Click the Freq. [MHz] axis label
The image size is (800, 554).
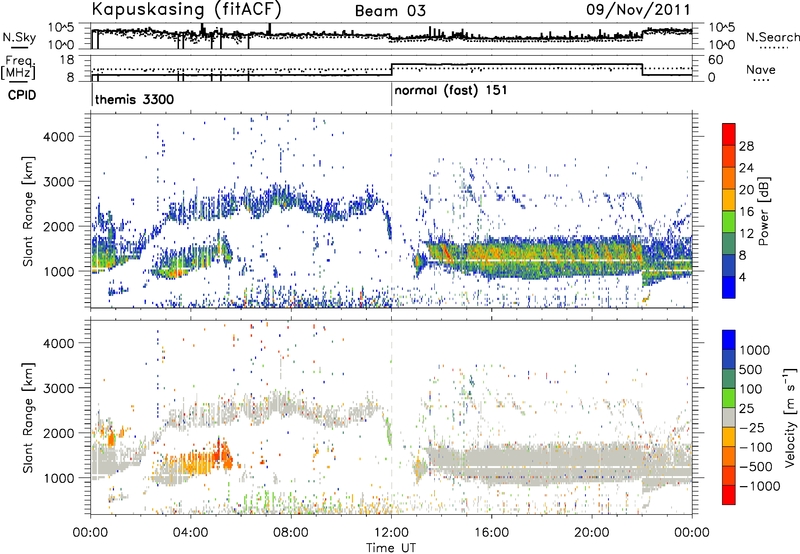pos(18,68)
